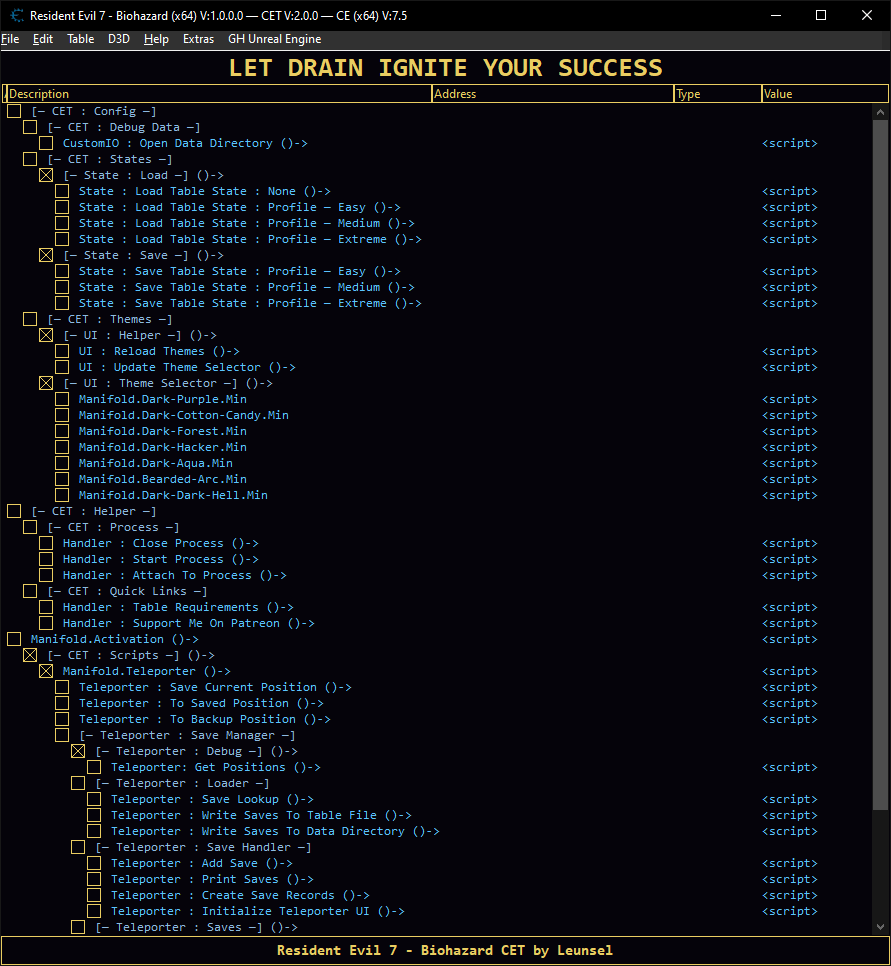891x966 pixels.
Task: Click the Type column header
Action: [718, 94]
